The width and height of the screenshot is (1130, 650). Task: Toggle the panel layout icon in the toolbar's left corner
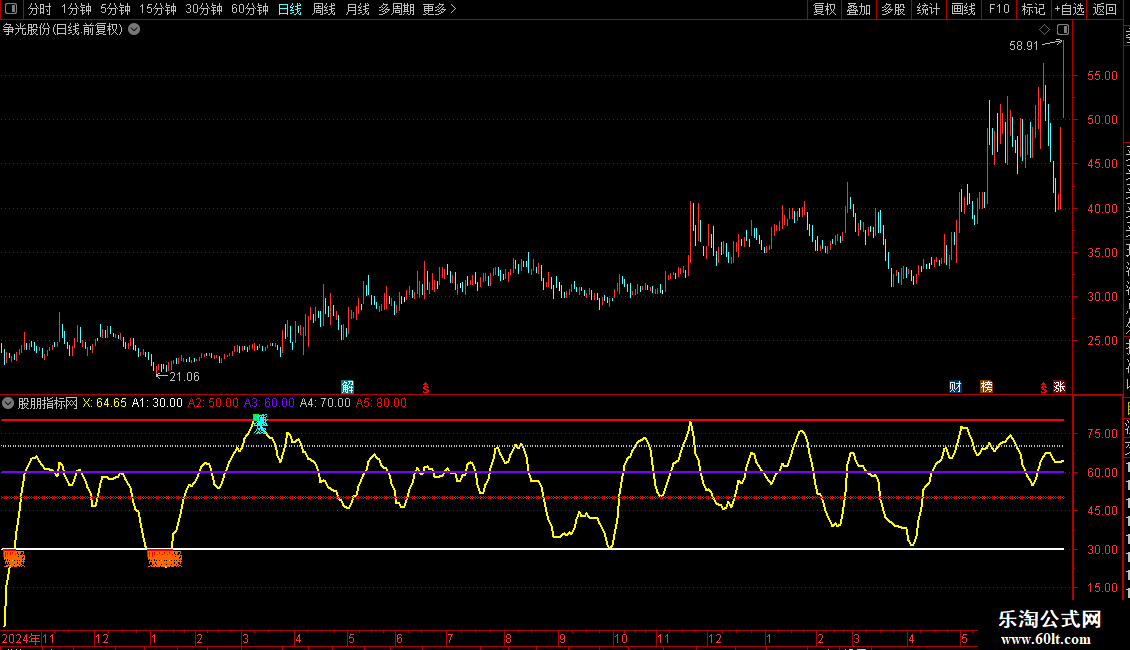(11, 9)
